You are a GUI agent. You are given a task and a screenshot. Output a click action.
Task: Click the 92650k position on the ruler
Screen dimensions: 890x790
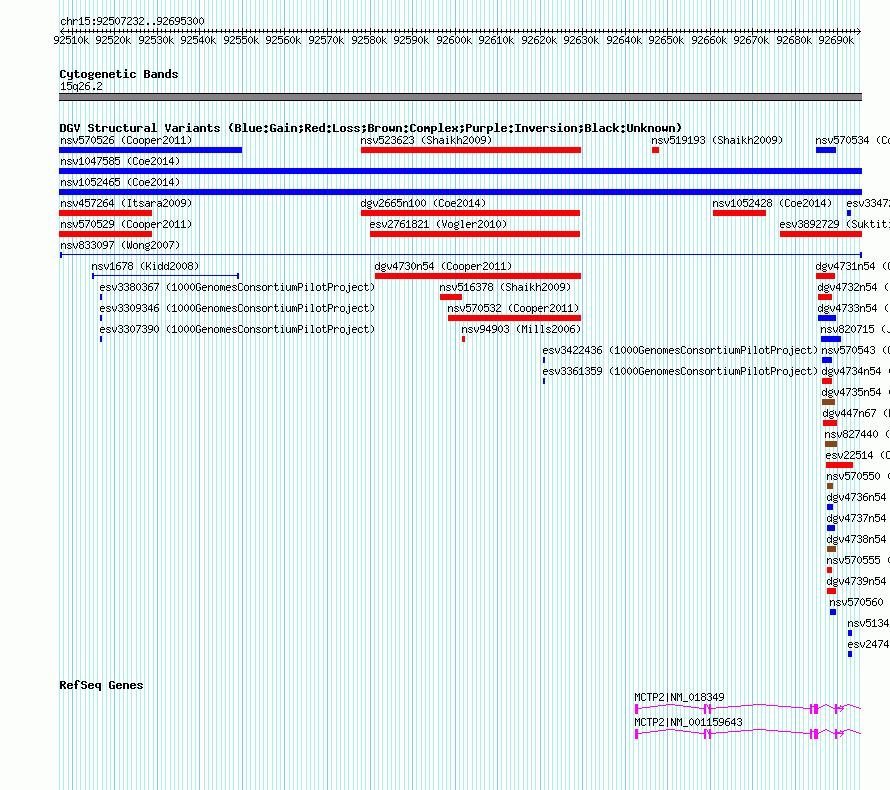pyautogui.click(x=666, y=40)
